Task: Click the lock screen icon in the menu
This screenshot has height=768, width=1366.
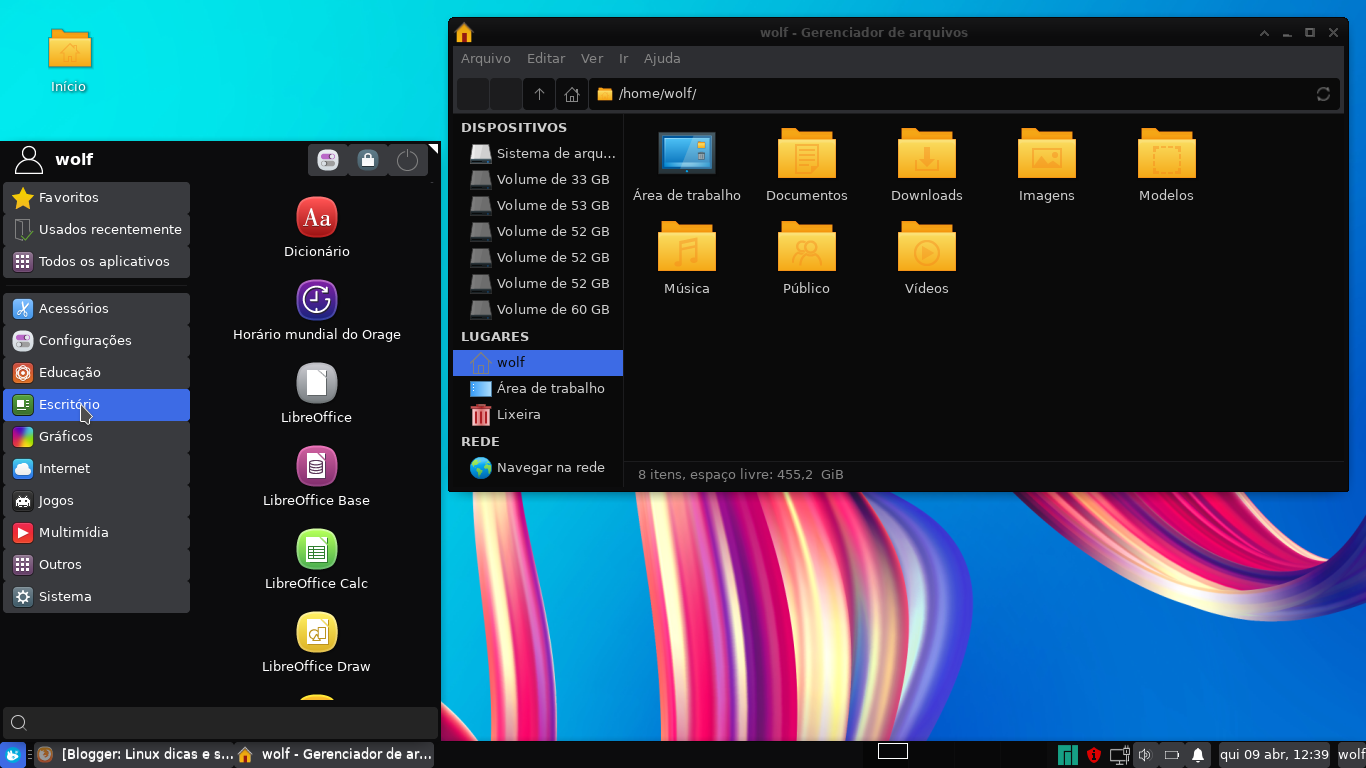Action: [367, 159]
